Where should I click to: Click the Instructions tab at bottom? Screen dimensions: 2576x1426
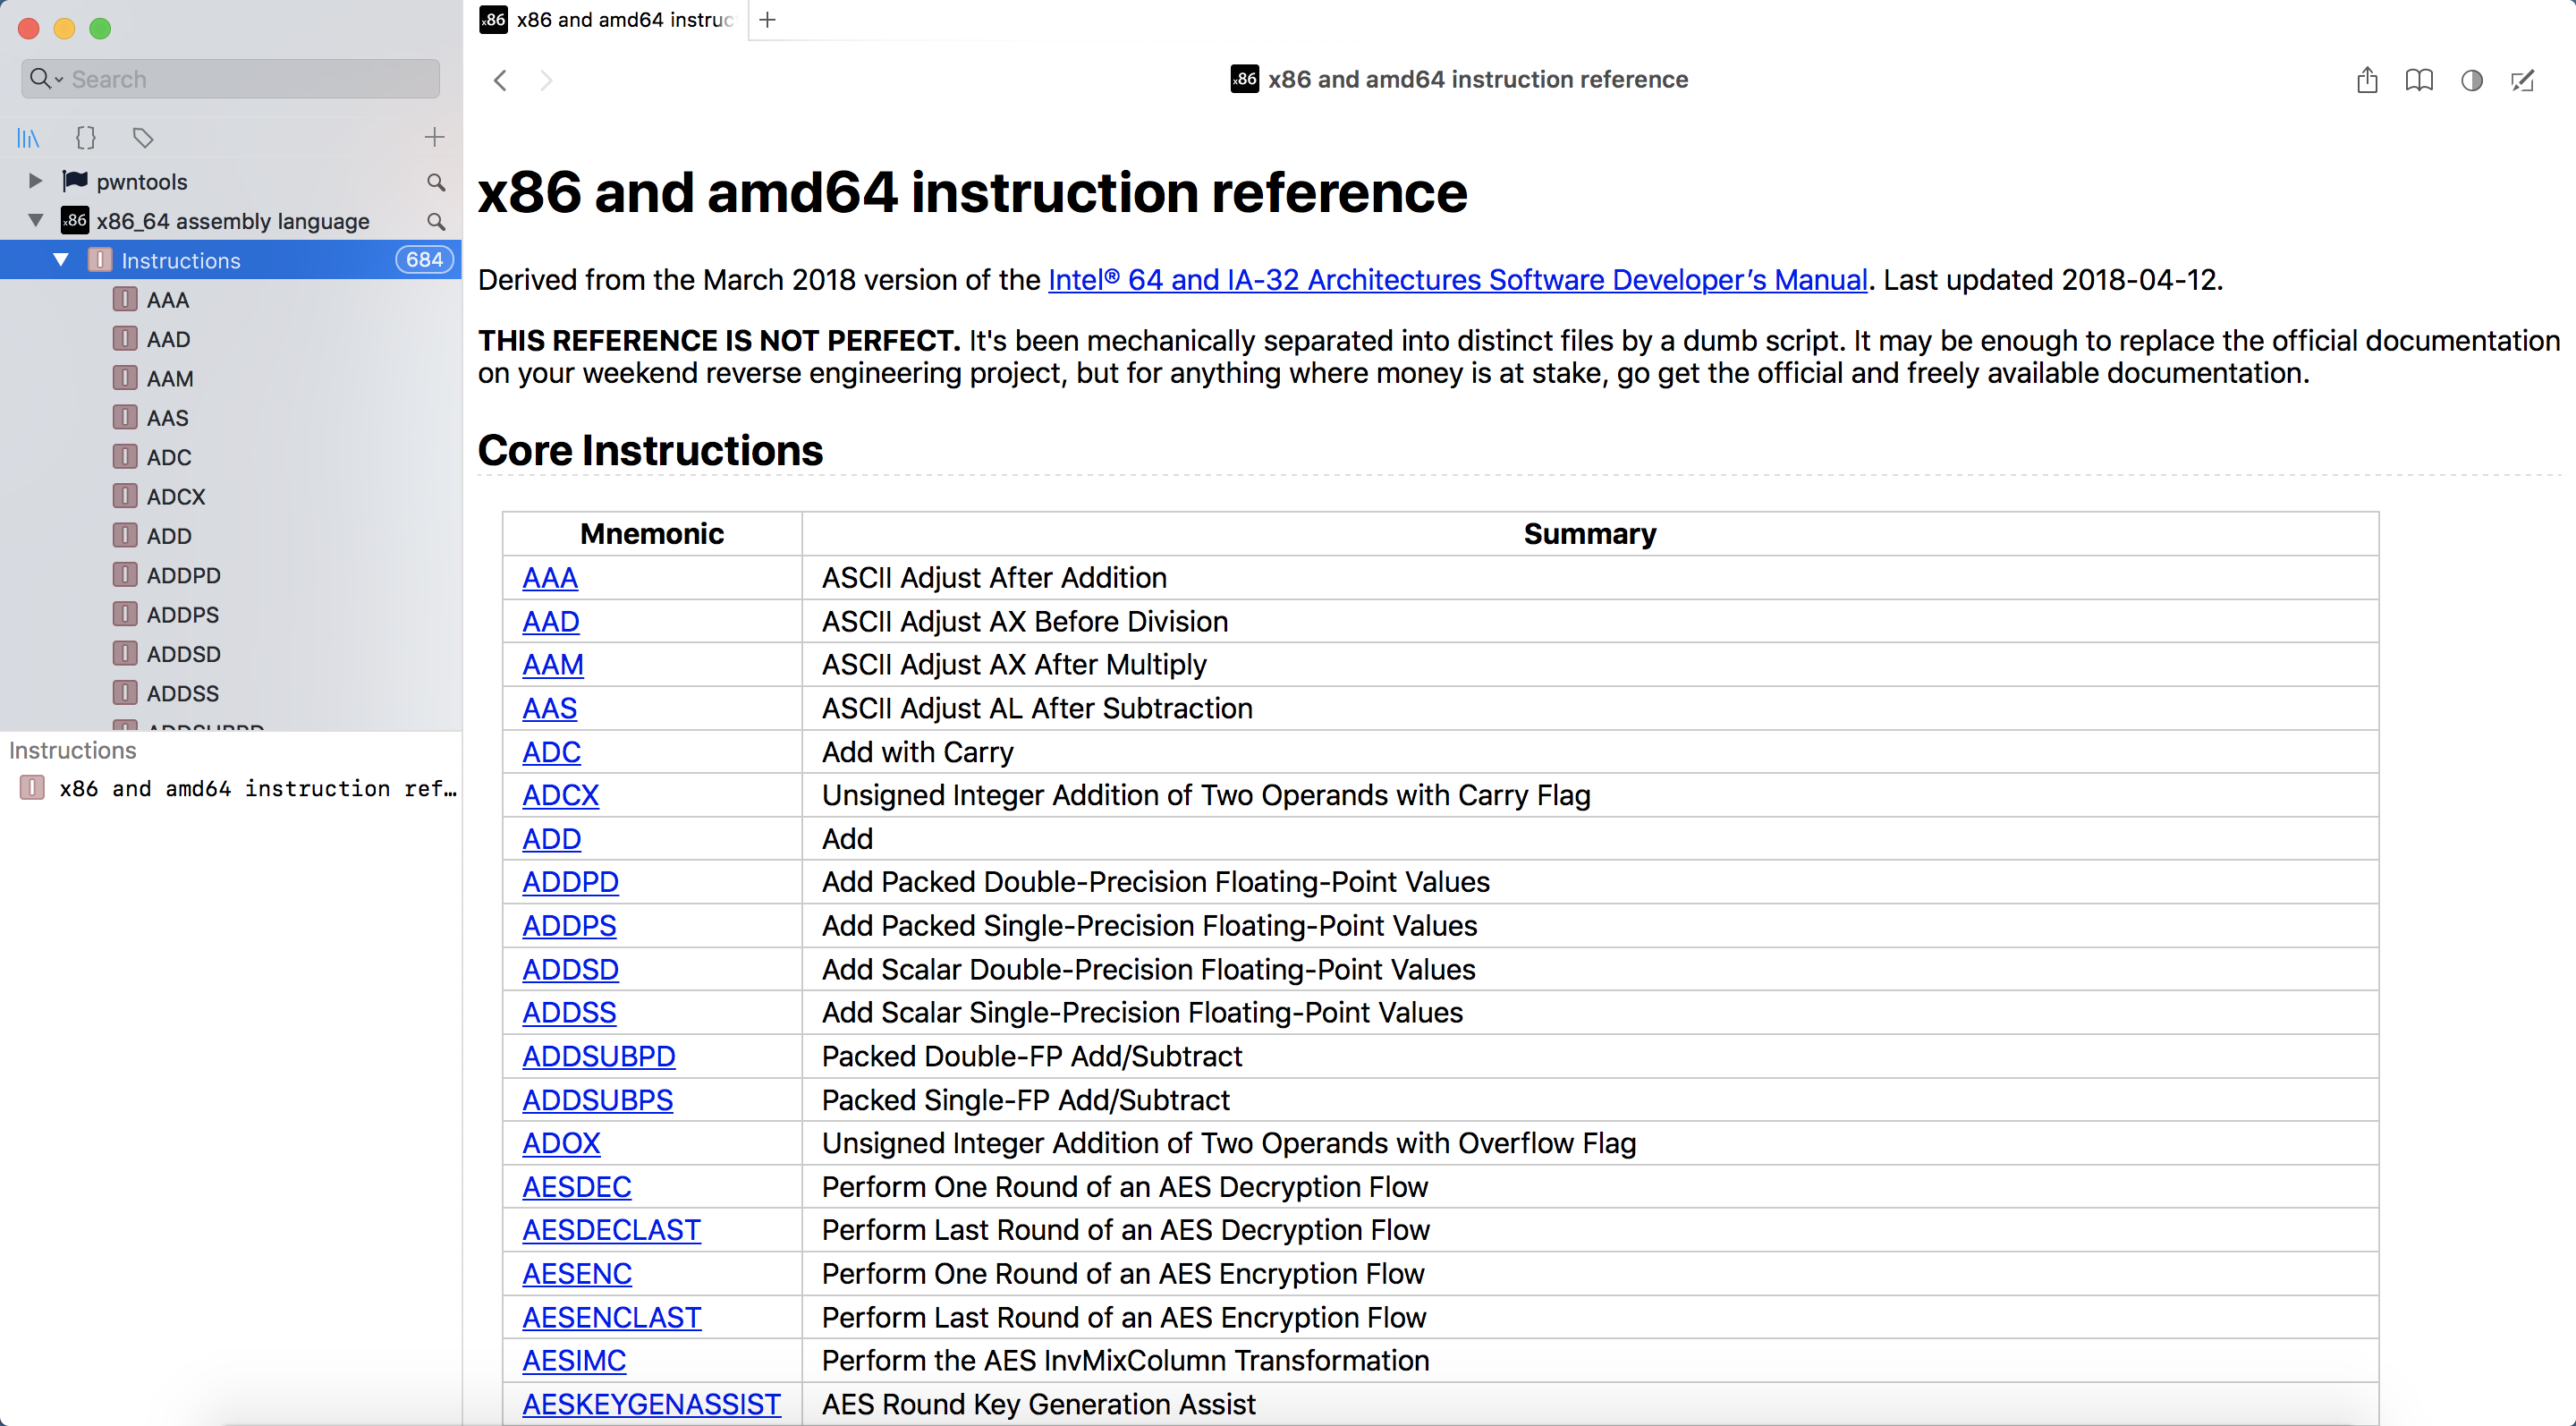[x=70, y=750]
